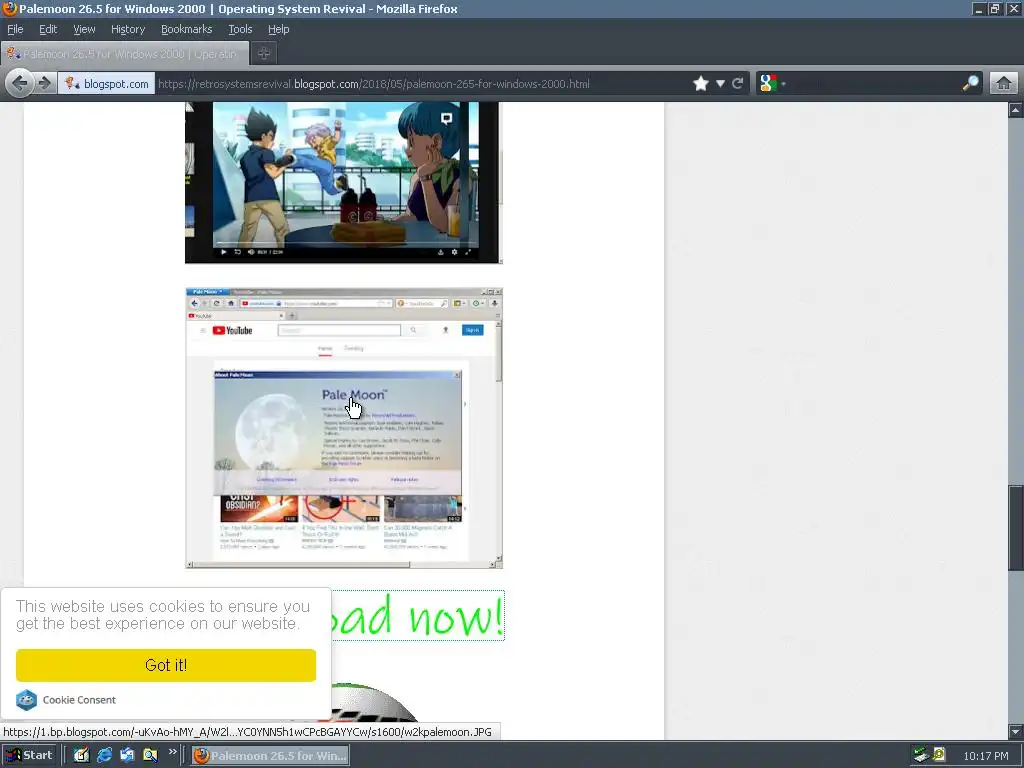
Task: Open the Edit menu
Action: pyautogui.click(x=48, y=29)
